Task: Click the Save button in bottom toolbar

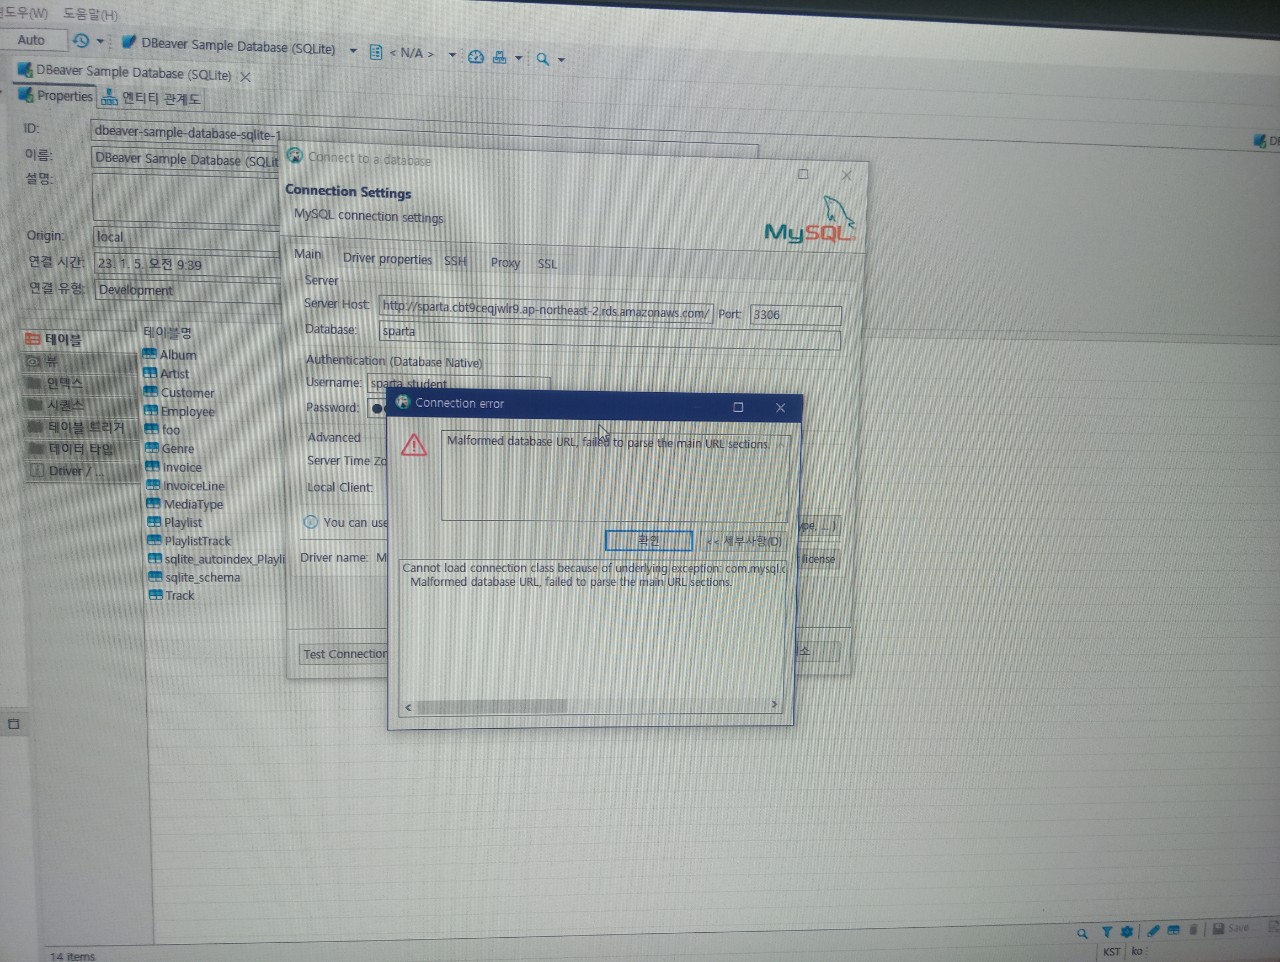Action: [x=1231, y=928]
